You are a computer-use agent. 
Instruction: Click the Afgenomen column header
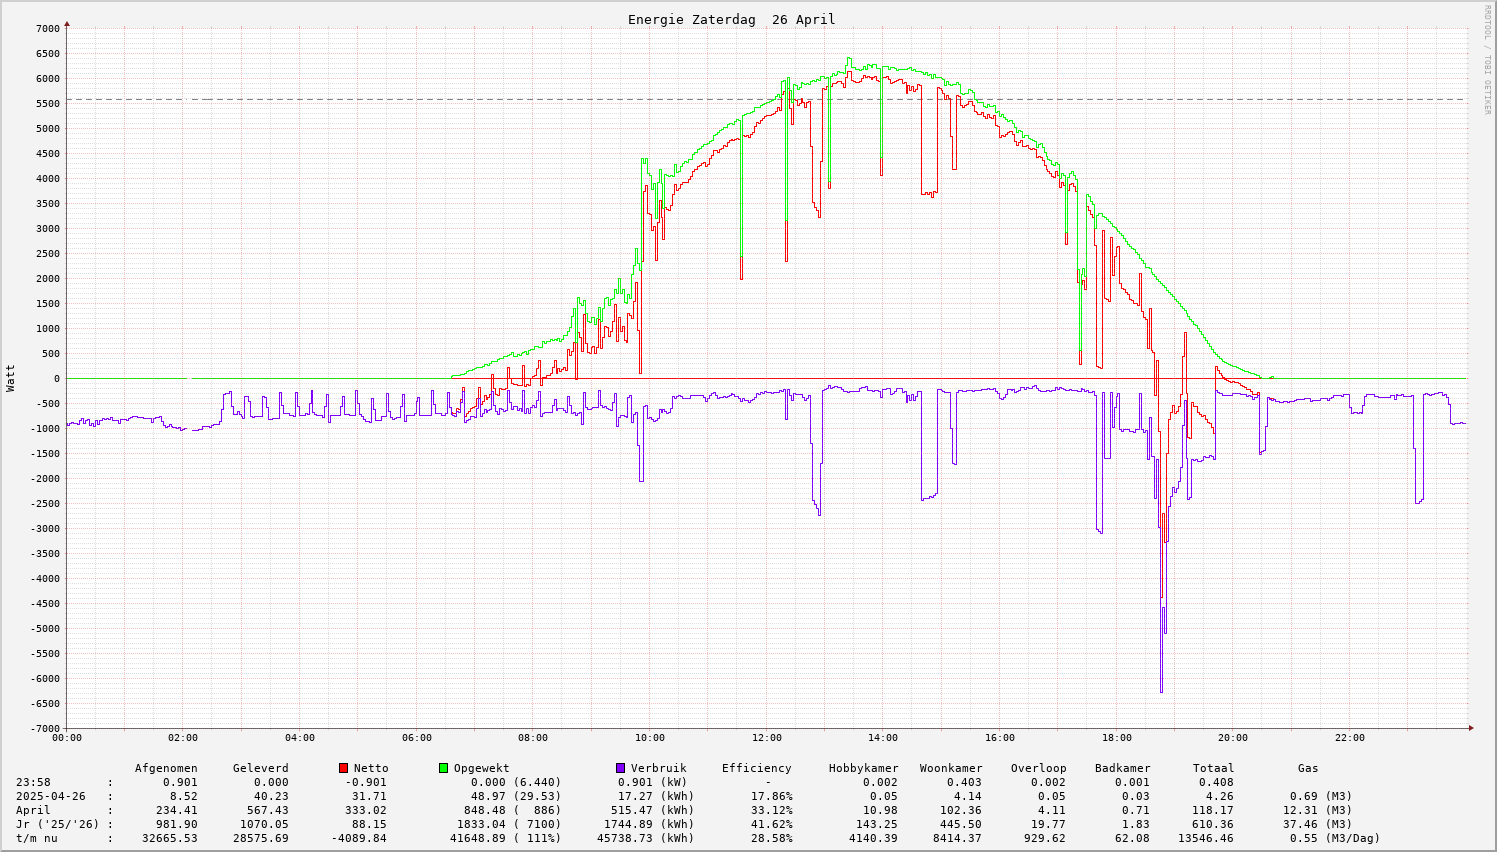(166, 768)
